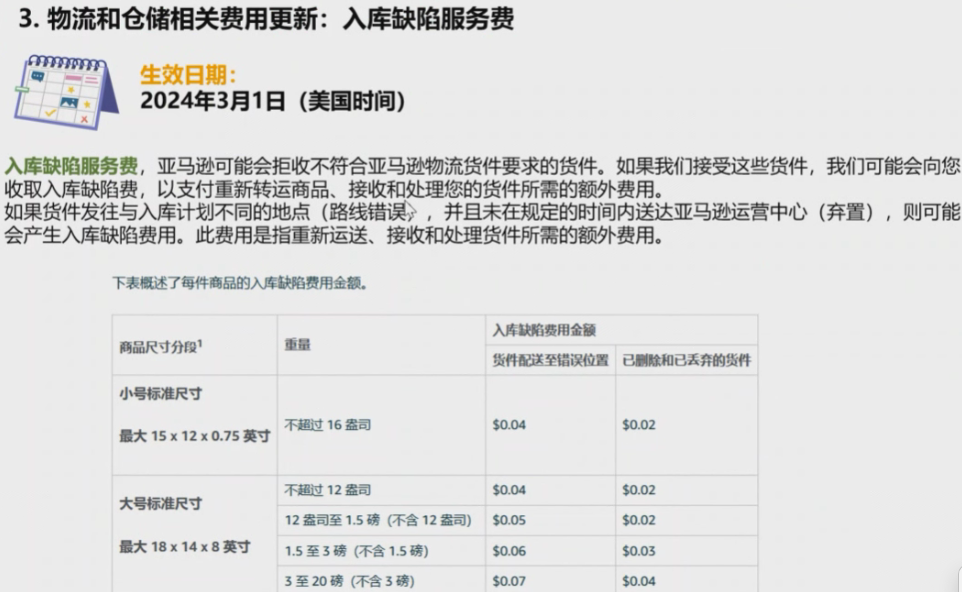This screenshot has height=592, width=962.
Task: Click the calendar illustration icon
Action: tap(66, 92)
